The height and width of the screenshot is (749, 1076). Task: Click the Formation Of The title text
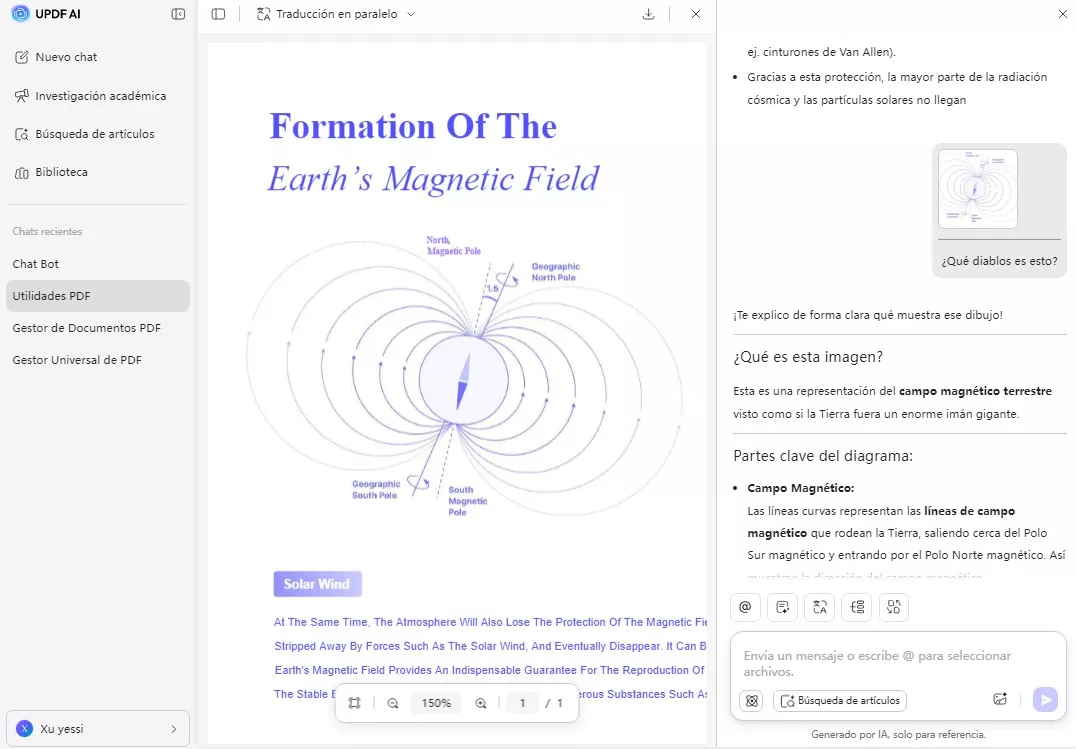pos(413,126)
